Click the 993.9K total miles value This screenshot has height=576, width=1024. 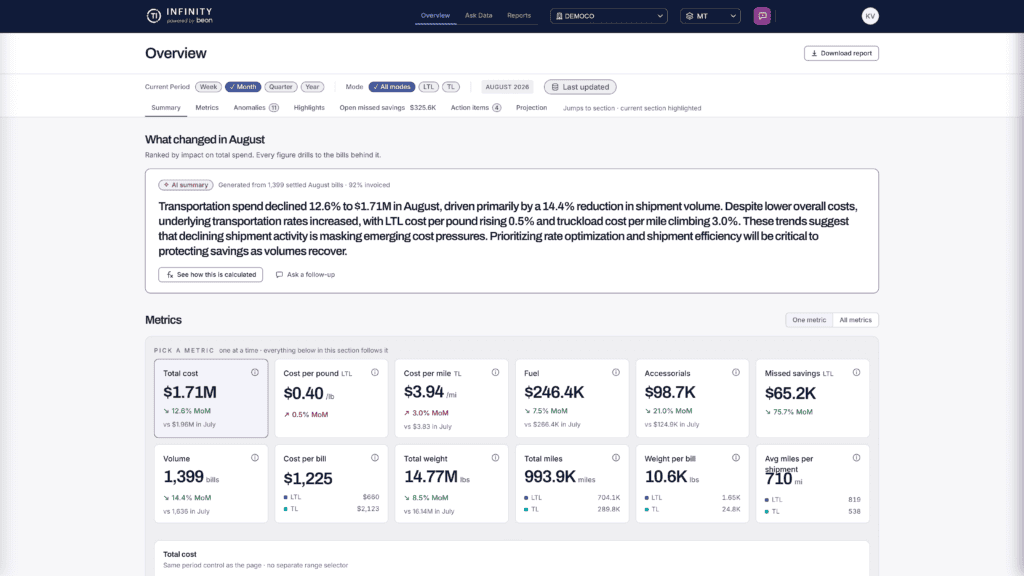(550, 477)
